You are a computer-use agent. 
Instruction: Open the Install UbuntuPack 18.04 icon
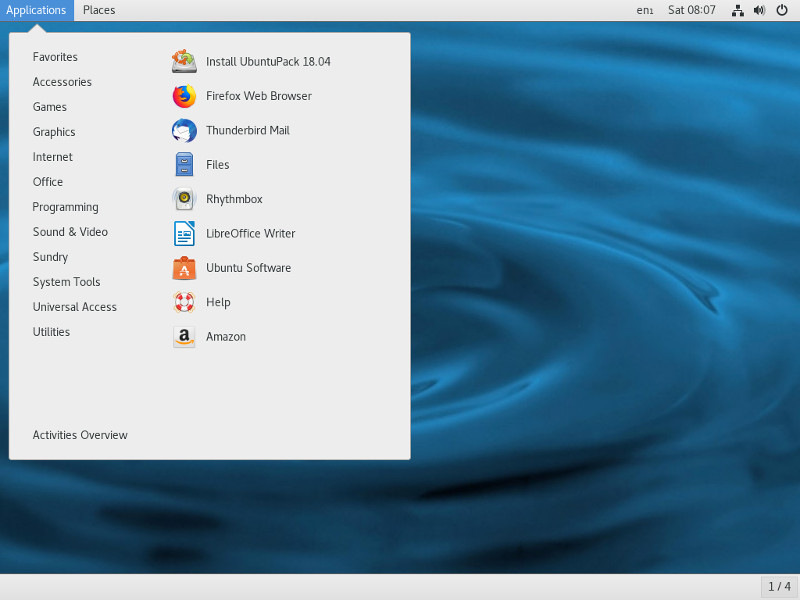click(184, 62)
